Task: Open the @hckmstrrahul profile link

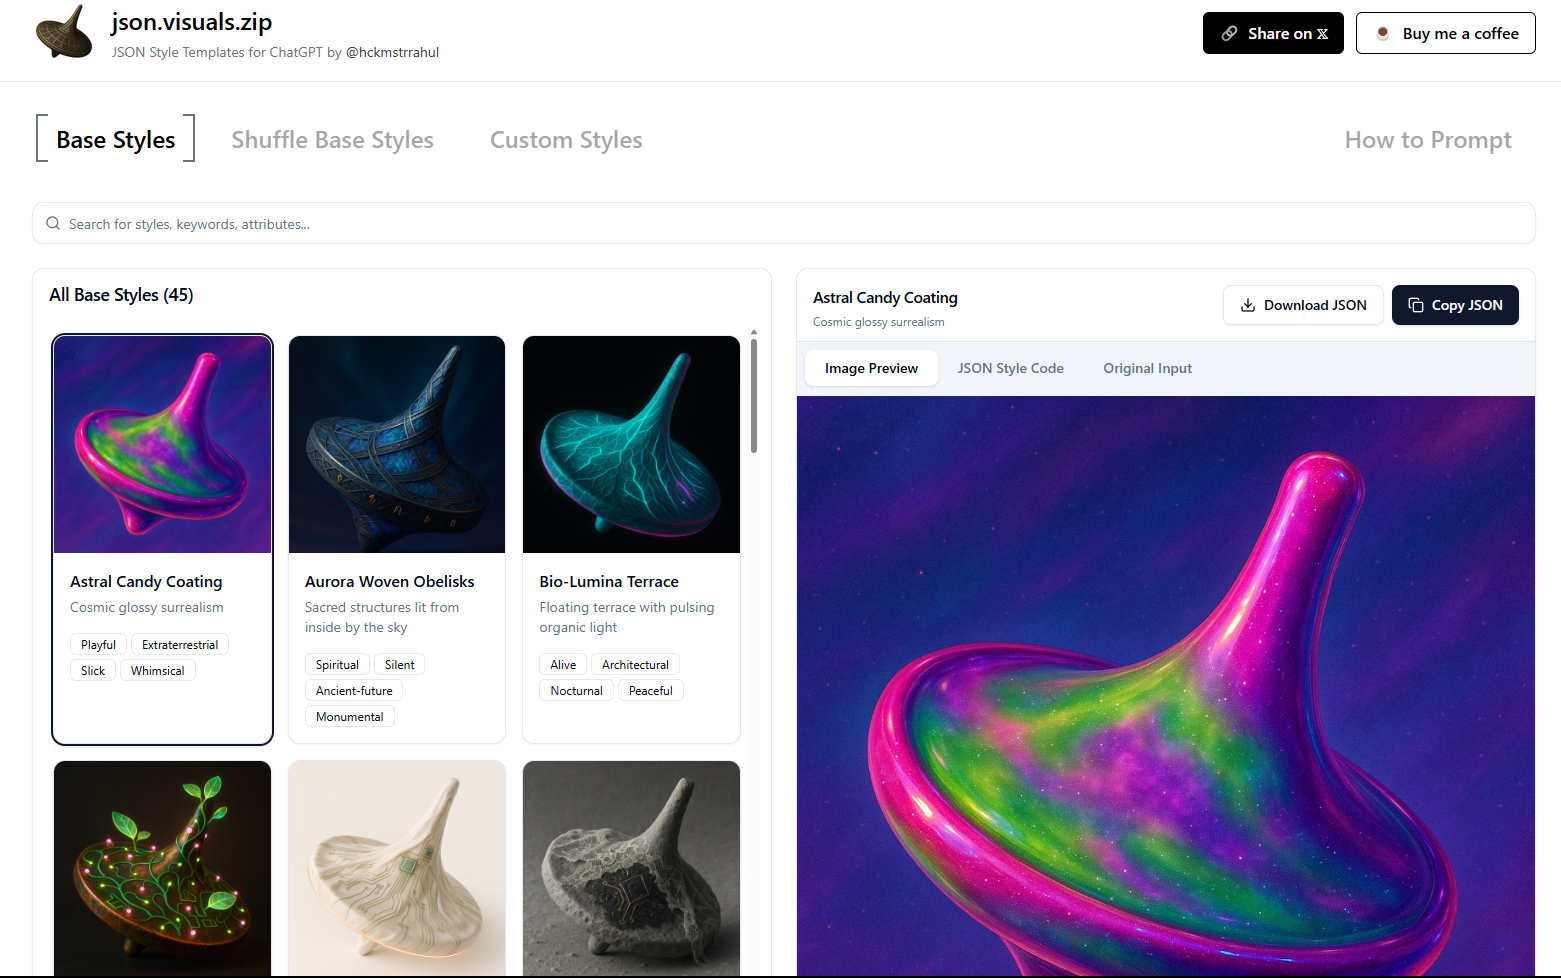Action: 392,53
